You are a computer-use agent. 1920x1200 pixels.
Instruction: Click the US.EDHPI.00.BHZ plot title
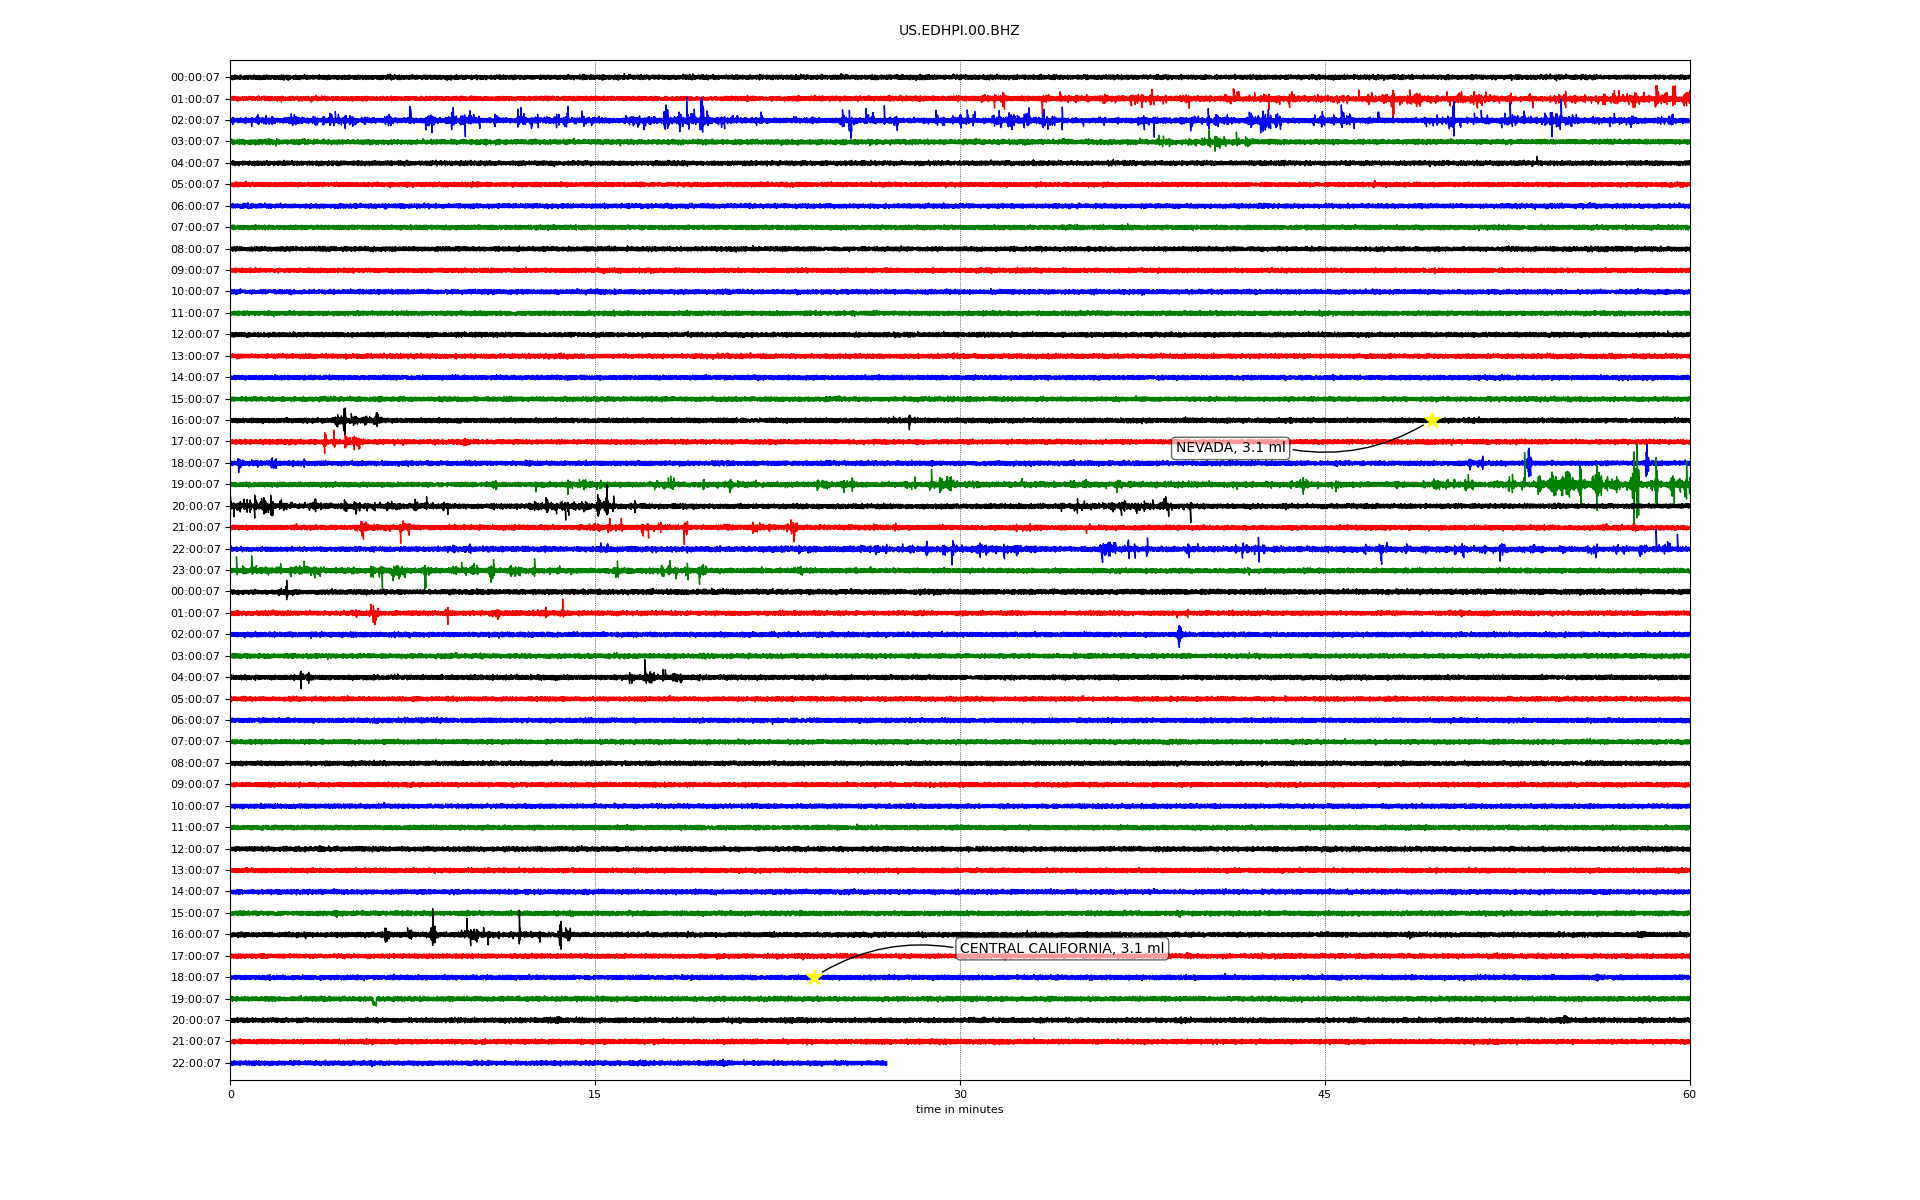click(959, 31)
